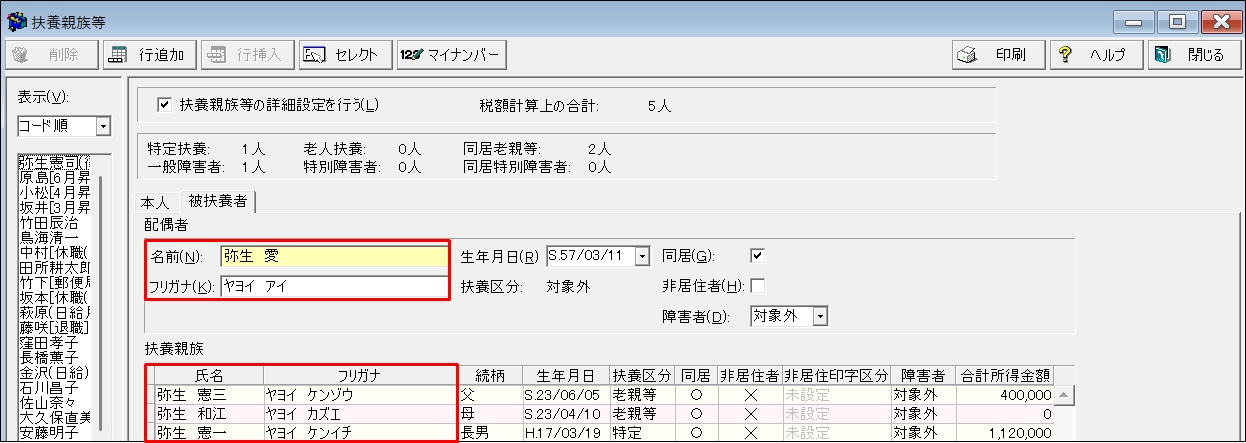Open the 生年月日 date dropdown
Screen dimensions: 1246x443
pos(642,256)
